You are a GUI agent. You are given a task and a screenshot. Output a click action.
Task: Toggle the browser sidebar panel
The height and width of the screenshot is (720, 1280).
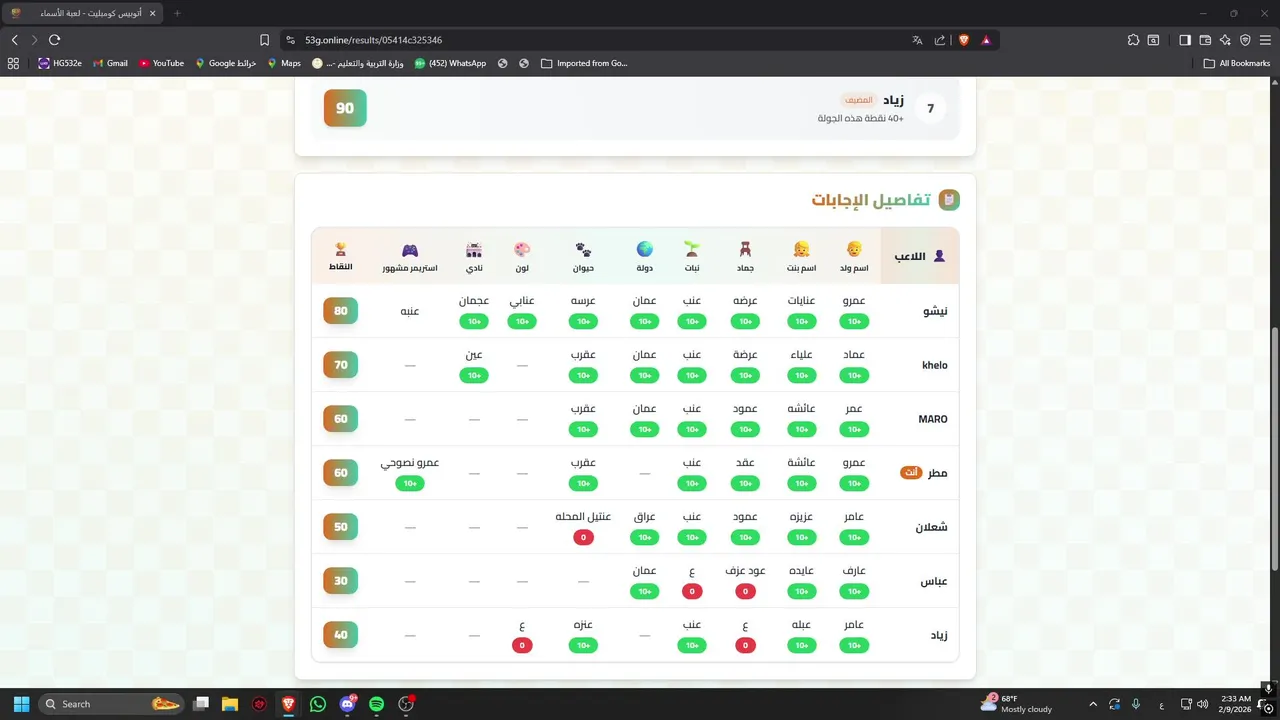pyautogui.click(x=1185, y=40)
